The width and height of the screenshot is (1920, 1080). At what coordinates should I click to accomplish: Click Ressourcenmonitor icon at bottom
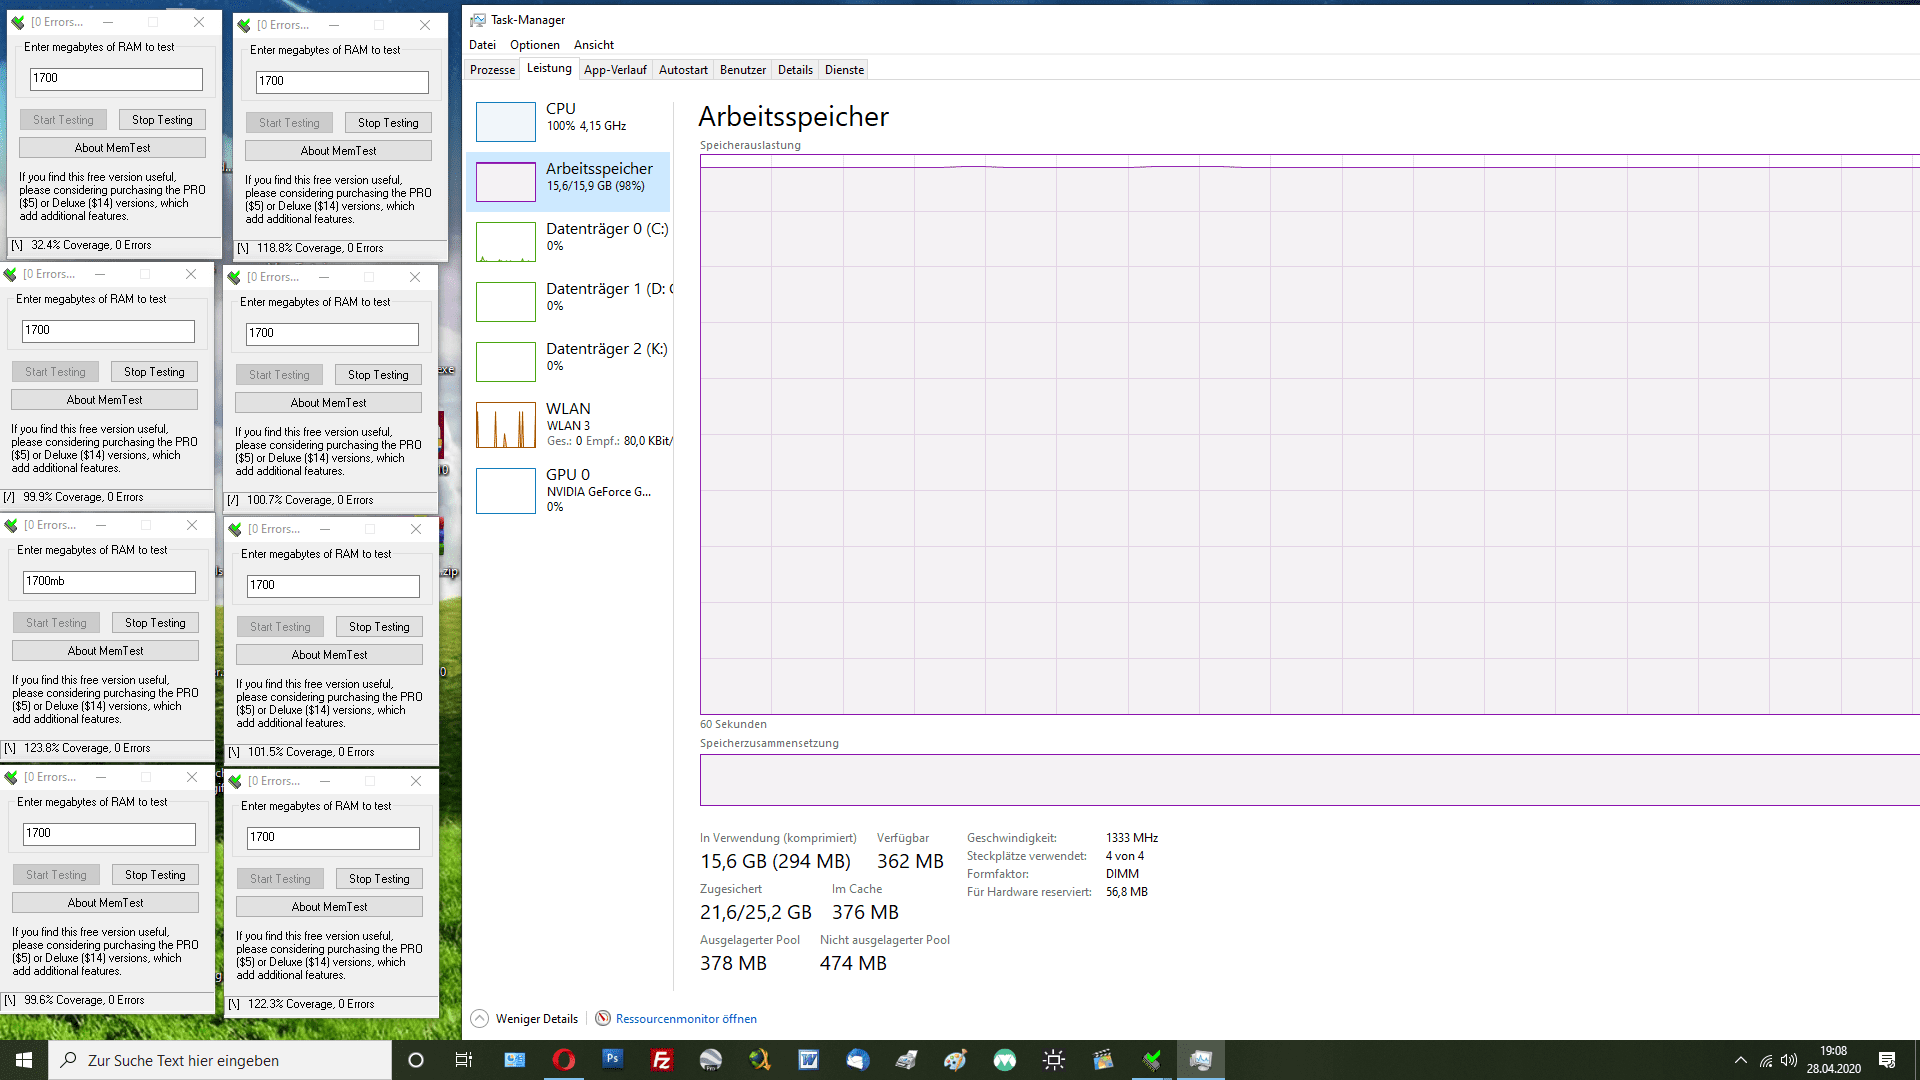[x=603, y=1018]
